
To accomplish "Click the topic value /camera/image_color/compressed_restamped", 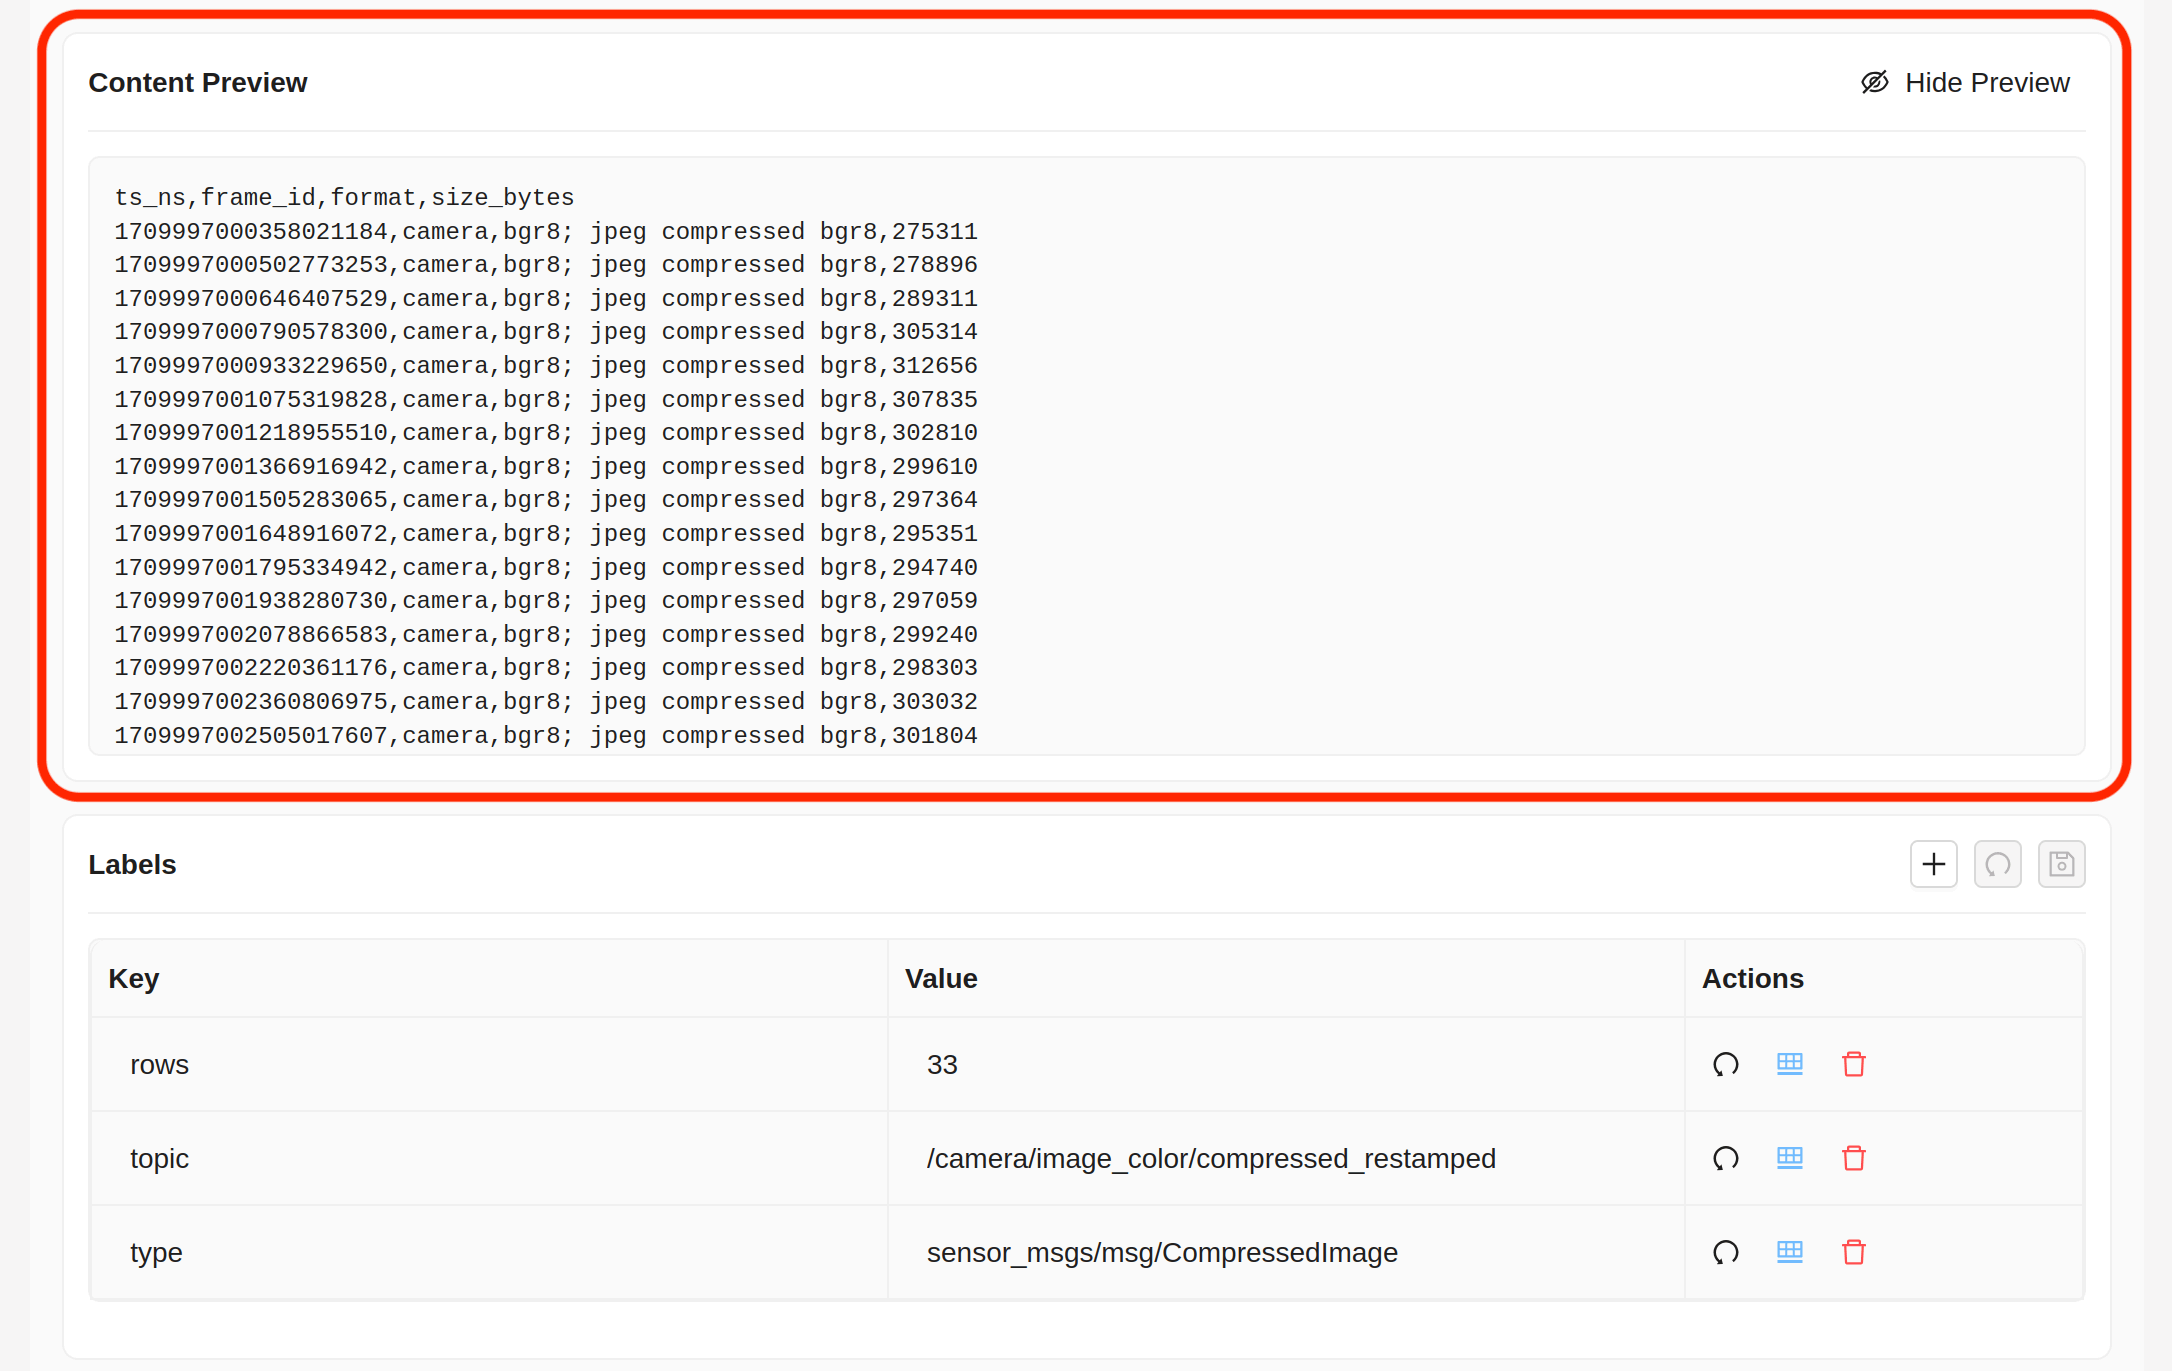I will coord(1210,1158).
